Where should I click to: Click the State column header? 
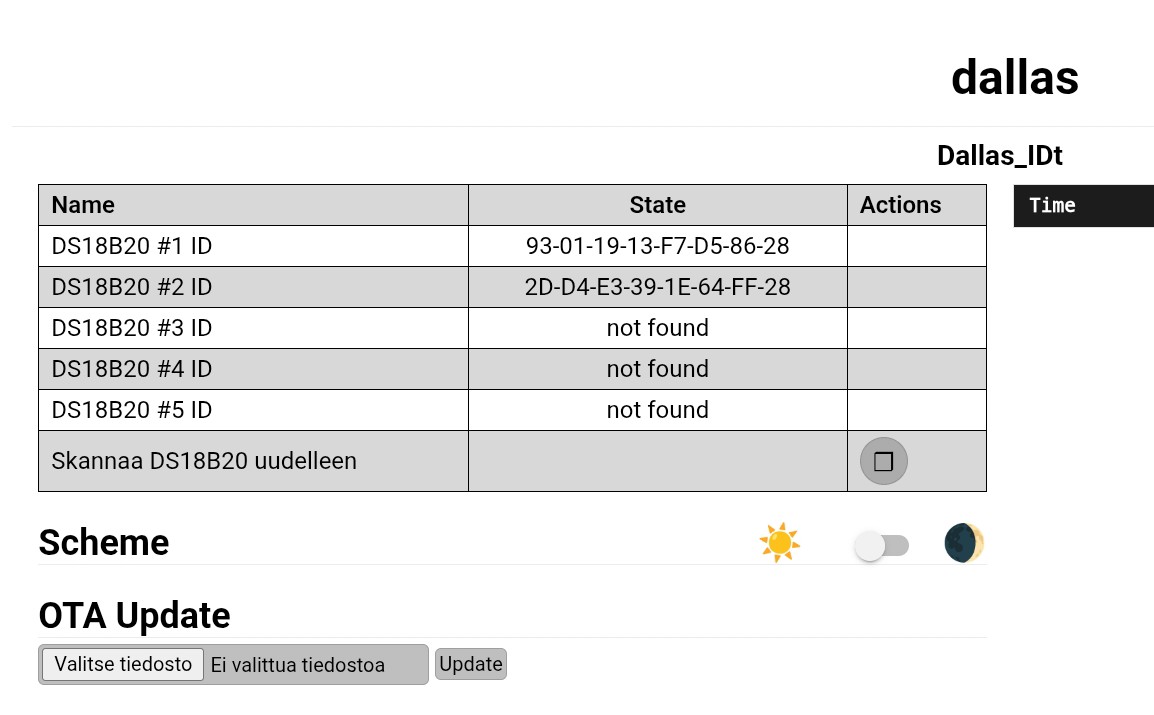657,205
